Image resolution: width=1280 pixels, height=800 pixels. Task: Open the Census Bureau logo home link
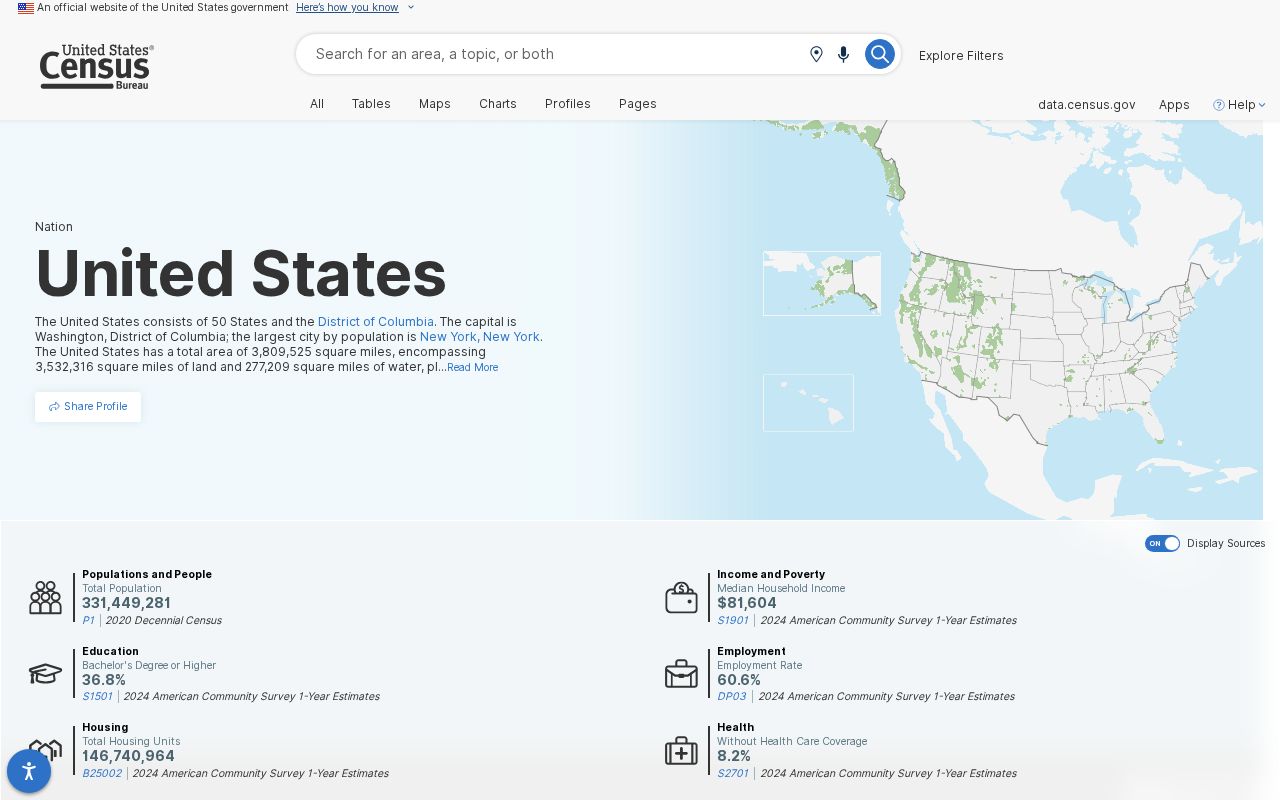[x=97, y=67]
